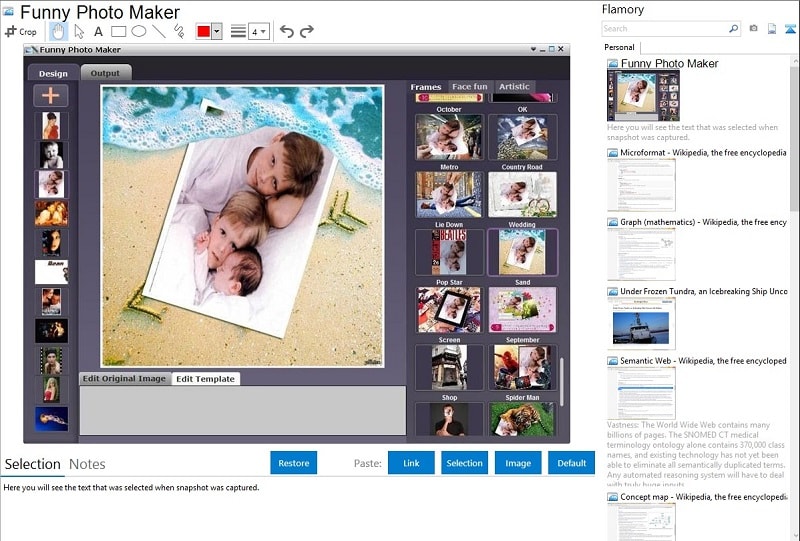Pick the ellipse shape tool
The image size is (800, 541).
click(x=139, y=32)
